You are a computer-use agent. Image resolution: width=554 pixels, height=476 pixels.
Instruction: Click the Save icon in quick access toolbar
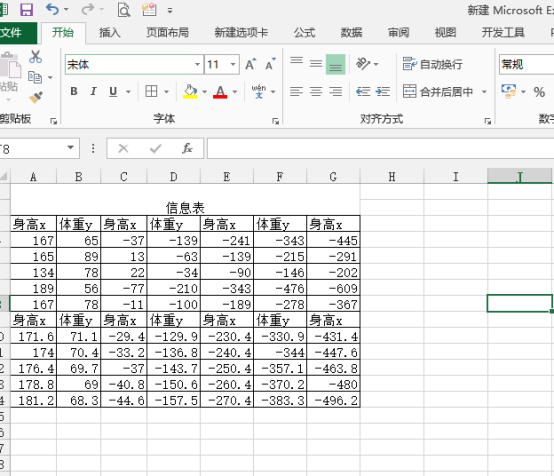pos(26,10)
